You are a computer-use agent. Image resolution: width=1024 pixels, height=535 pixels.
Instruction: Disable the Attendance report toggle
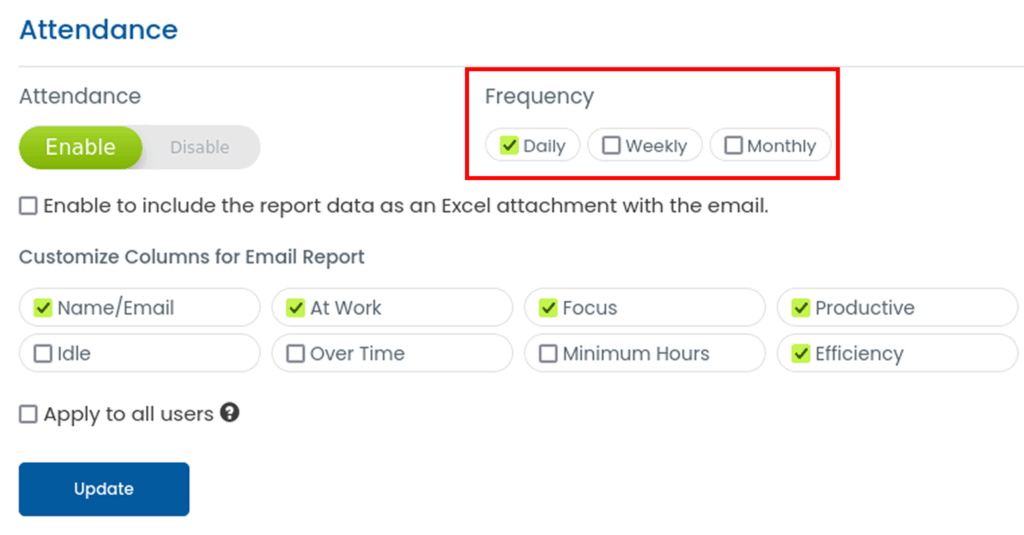(200, 147)
